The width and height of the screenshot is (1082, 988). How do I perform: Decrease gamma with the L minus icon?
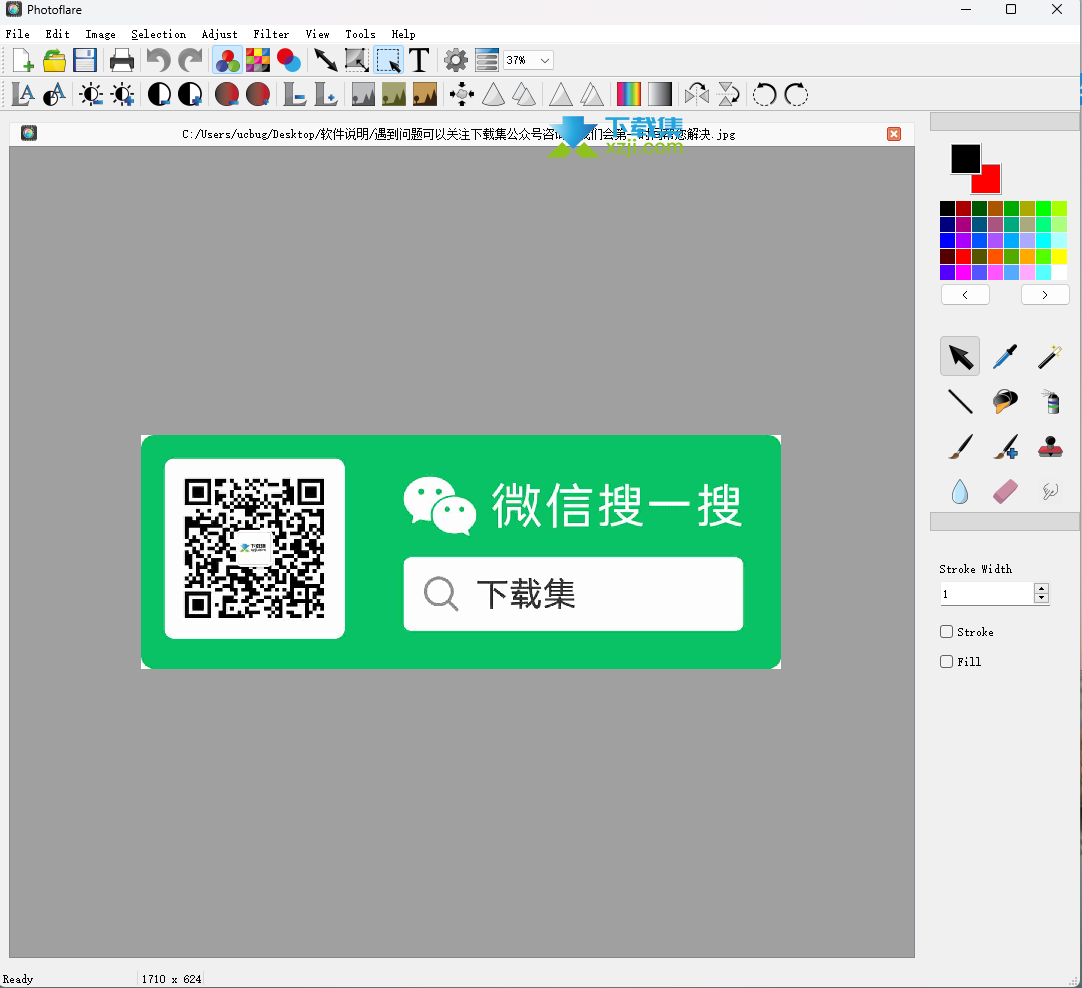tap(295, 95)
